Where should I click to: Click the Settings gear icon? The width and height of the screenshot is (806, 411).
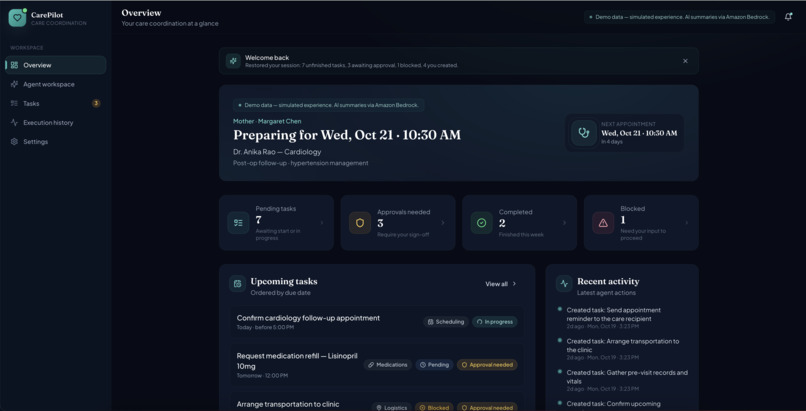[14, 142]
